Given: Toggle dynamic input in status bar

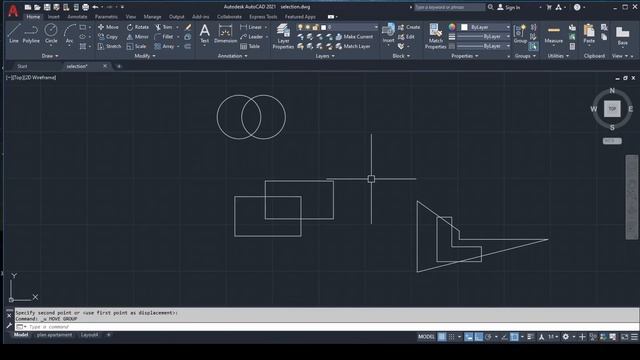Looking at the screenshot, I should (x=469, y=337).
